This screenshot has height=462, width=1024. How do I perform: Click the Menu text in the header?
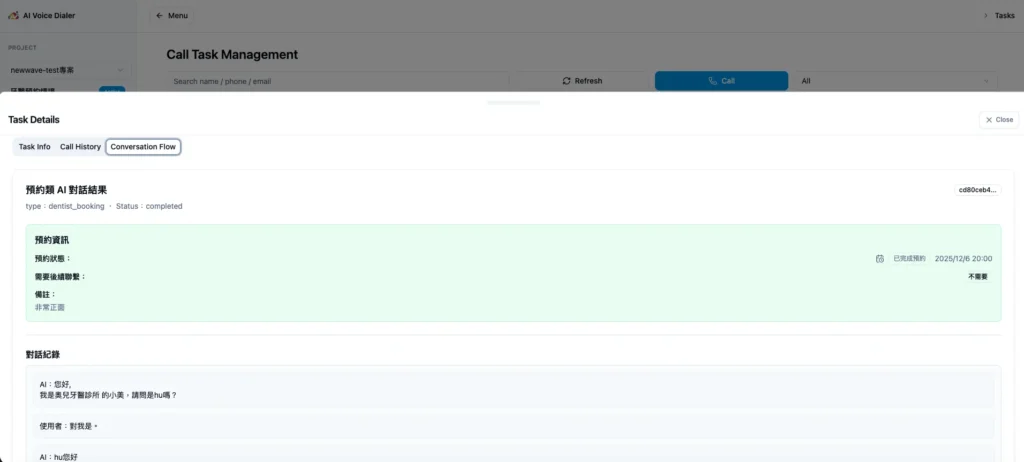tap(178, 16)
